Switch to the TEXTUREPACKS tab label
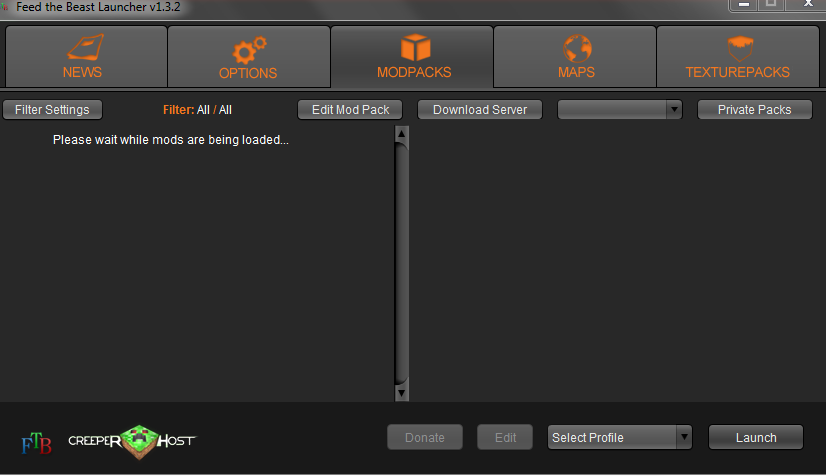The width and height of the screenshot is (826, 476). (737, 72)
